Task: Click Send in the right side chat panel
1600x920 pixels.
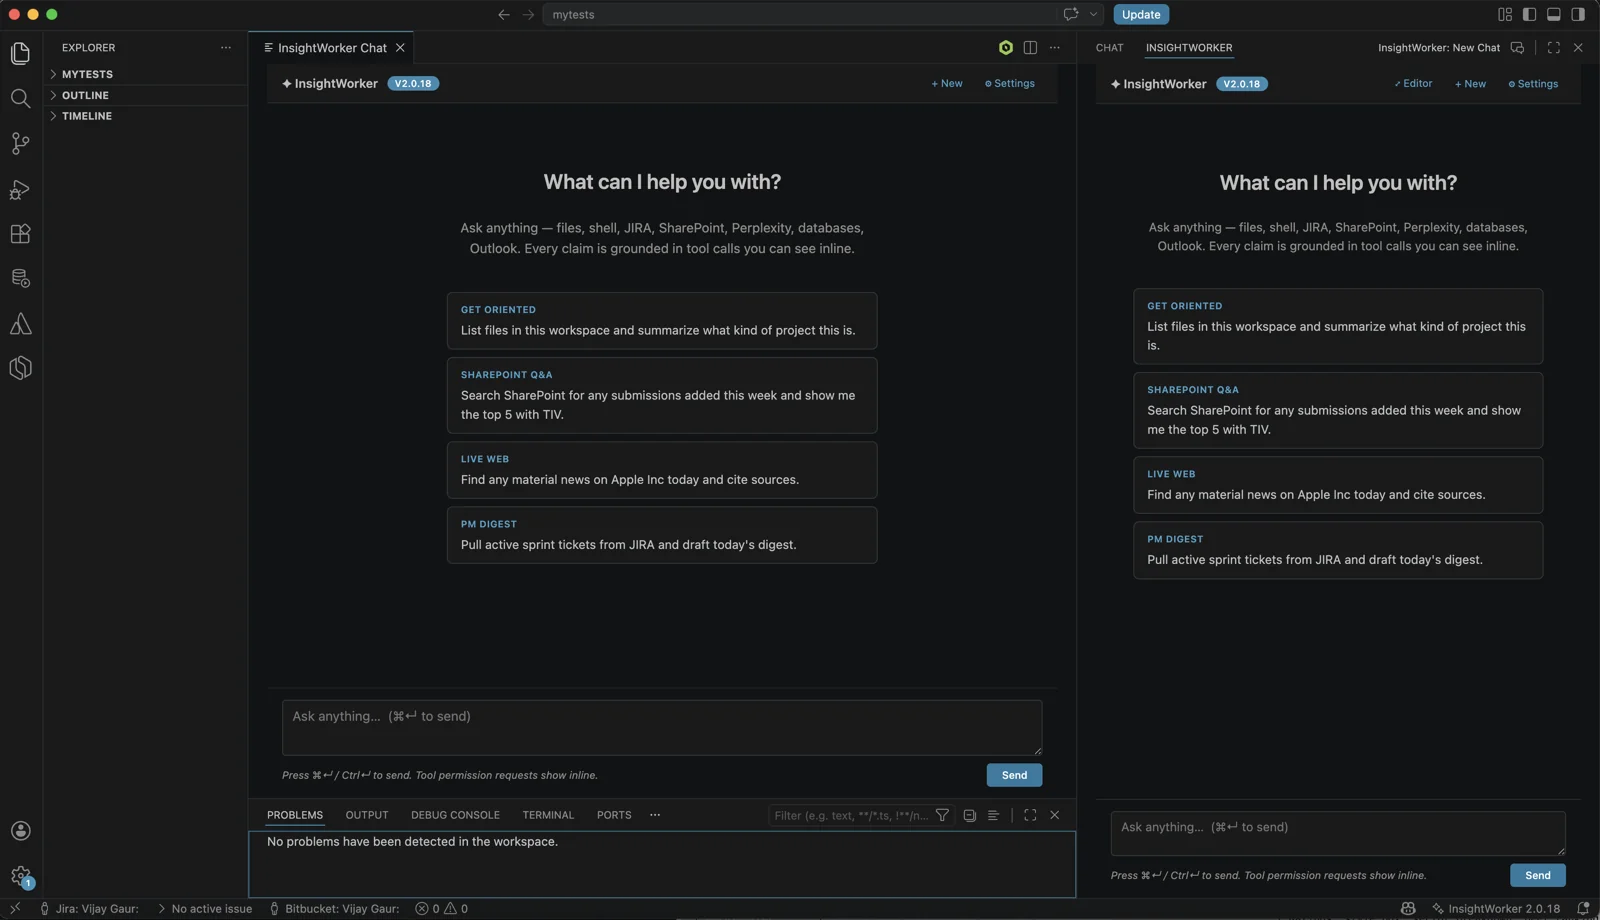Action: point(1538,875)
